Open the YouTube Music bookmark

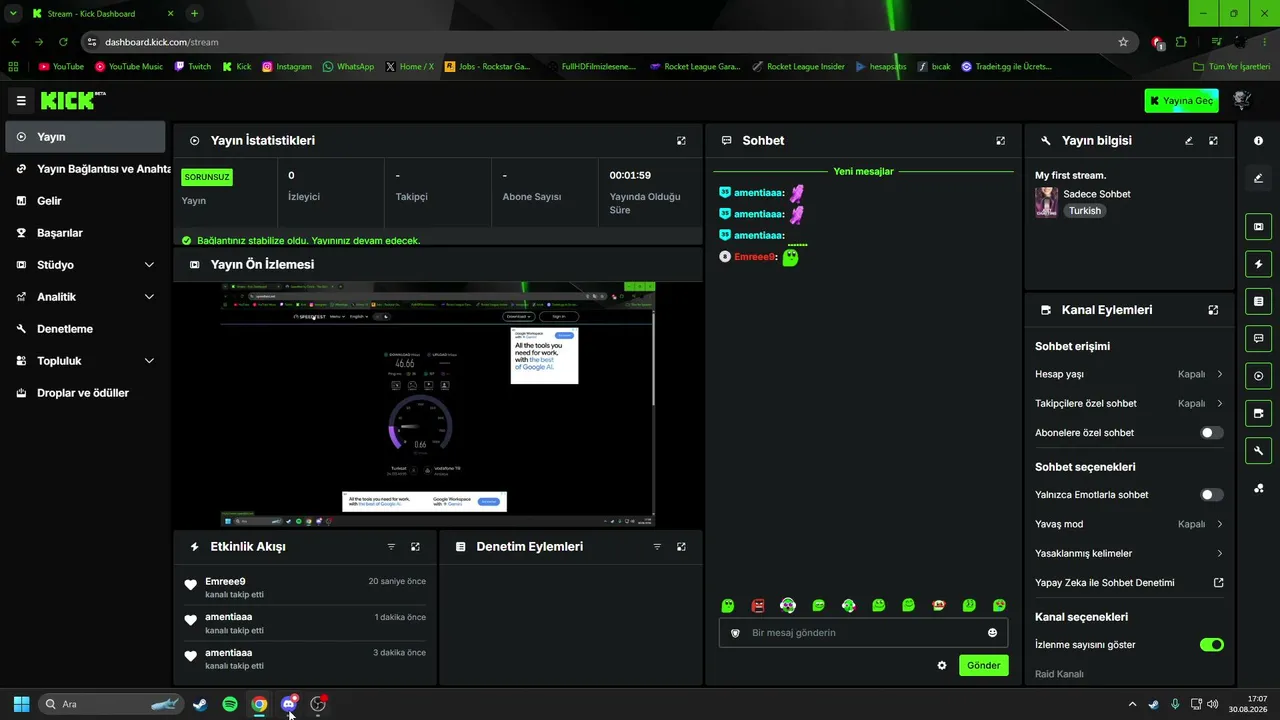pos(129,67)
